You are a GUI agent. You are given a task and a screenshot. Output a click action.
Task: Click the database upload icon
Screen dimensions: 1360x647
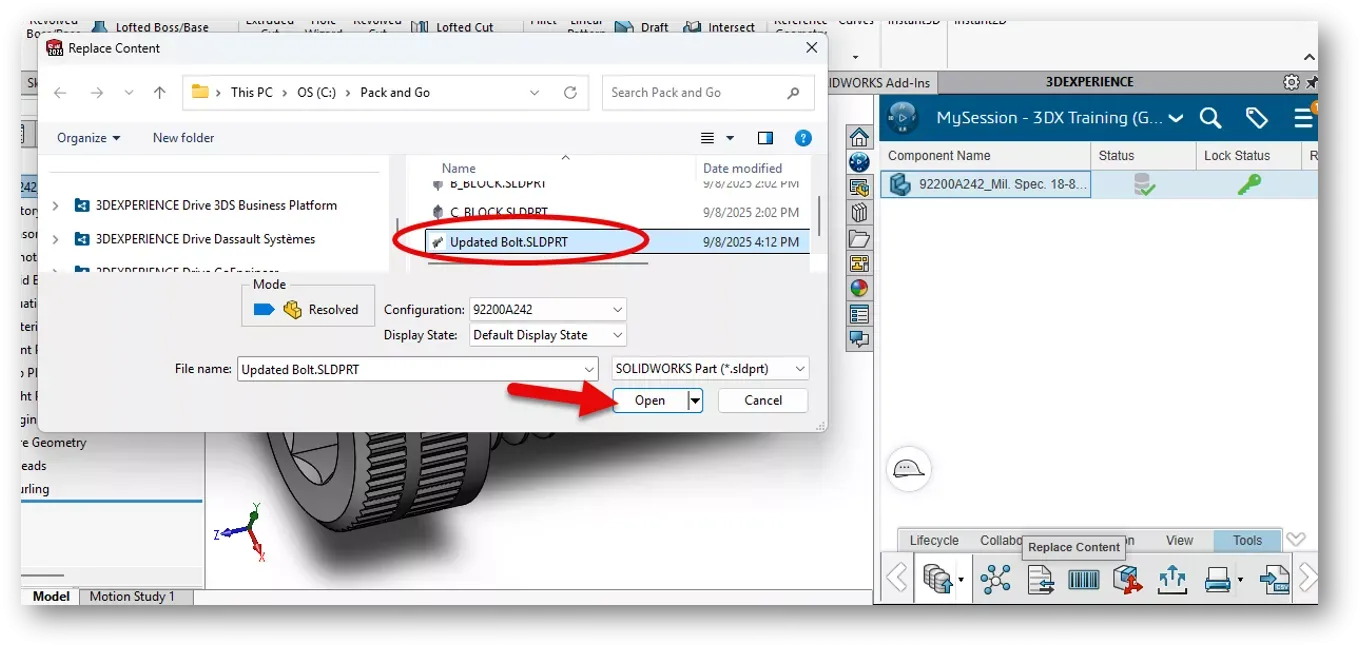pos(937,579)
